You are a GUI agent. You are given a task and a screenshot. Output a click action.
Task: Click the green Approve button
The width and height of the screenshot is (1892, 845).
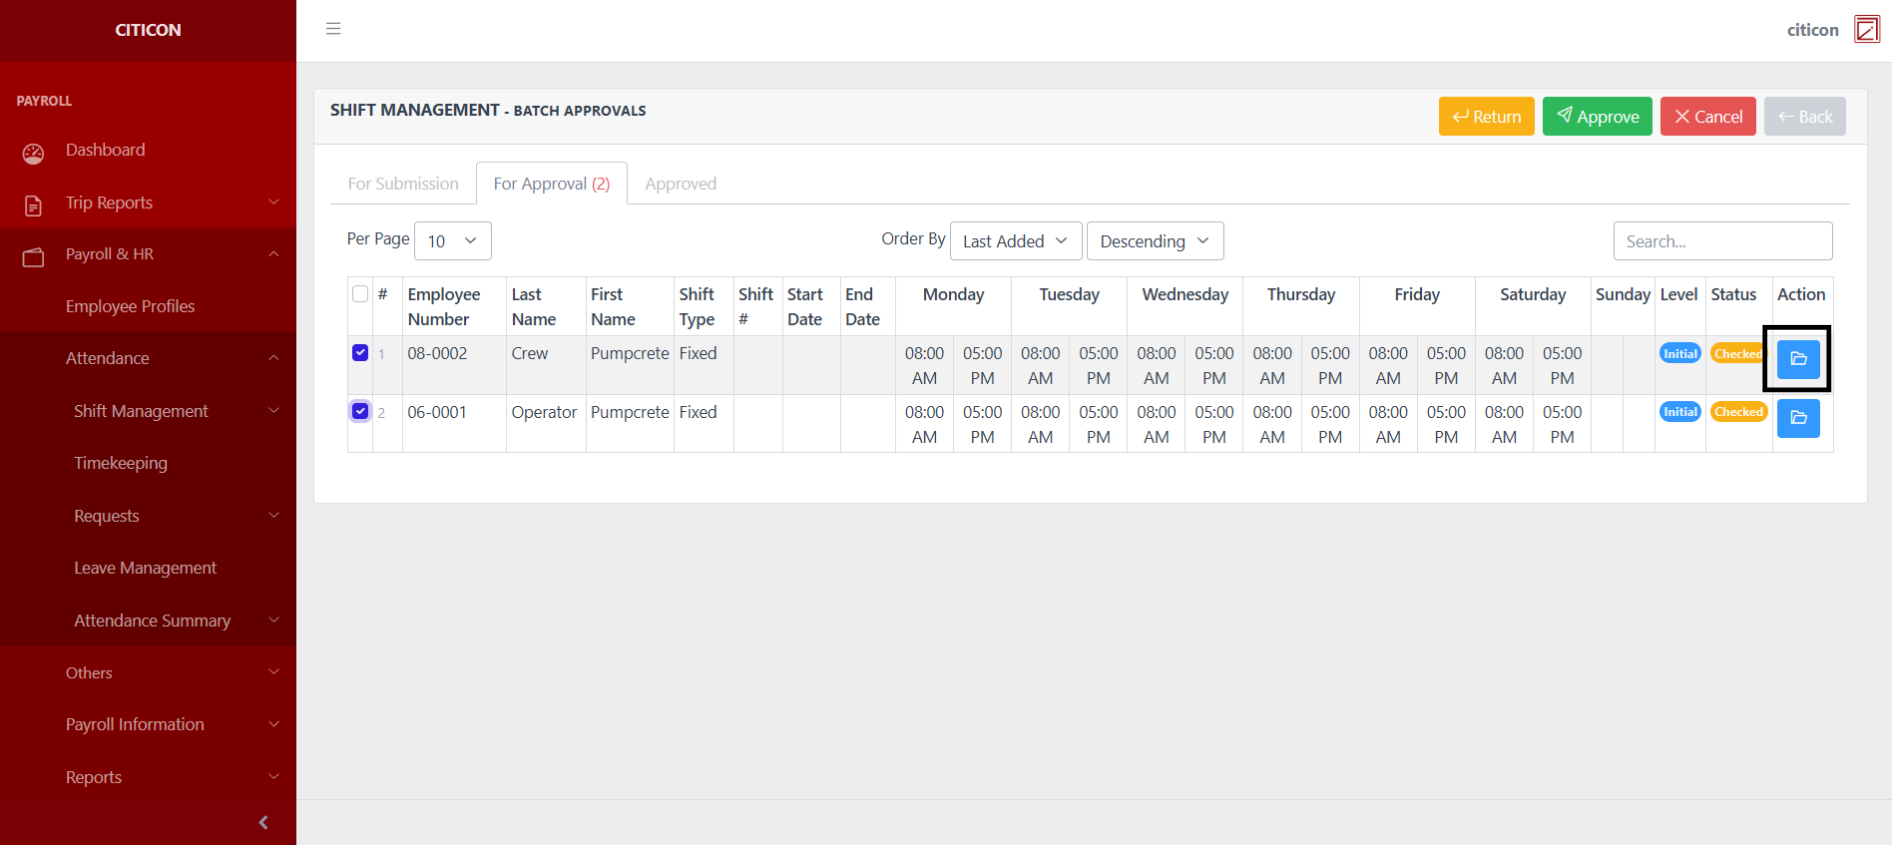pyautogui.click(x=1597, y=117)
